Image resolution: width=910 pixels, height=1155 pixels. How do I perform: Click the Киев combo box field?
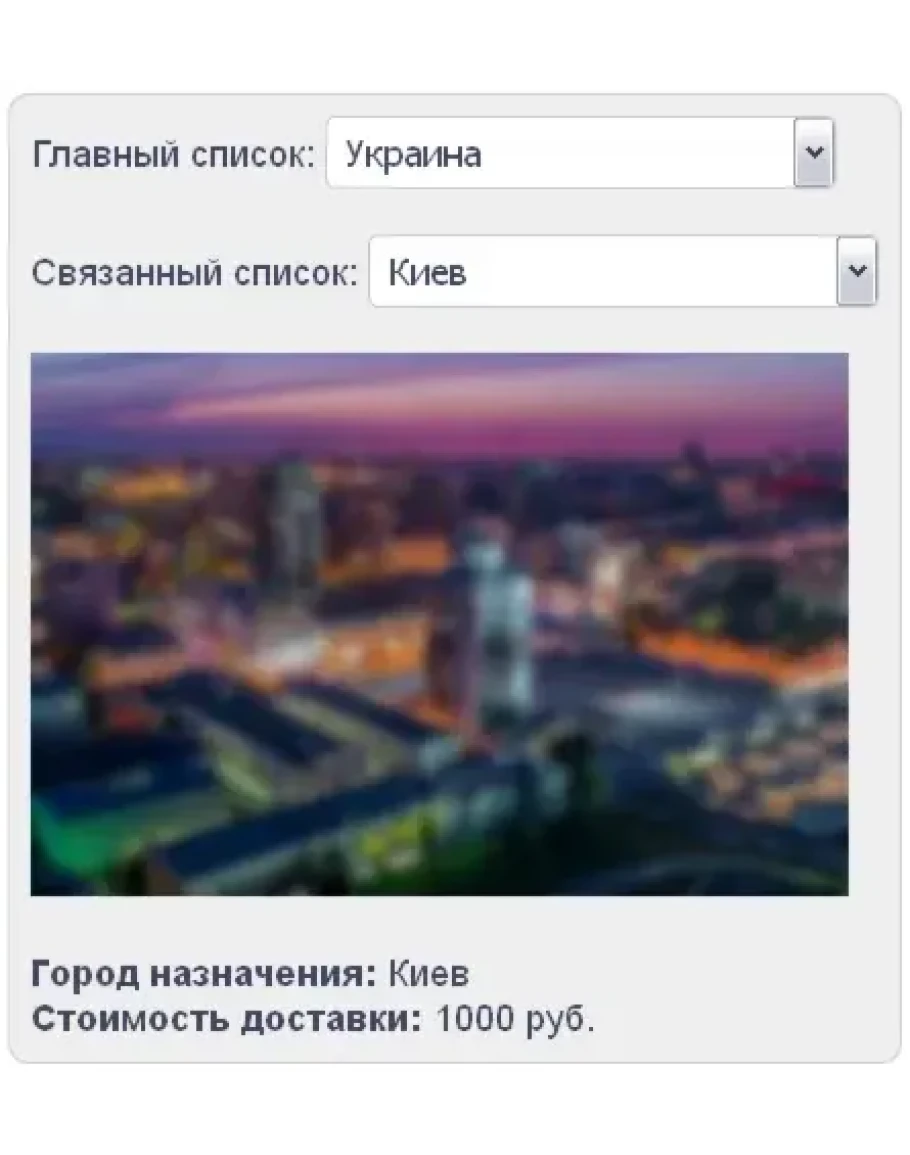click(x=623, y=271)
